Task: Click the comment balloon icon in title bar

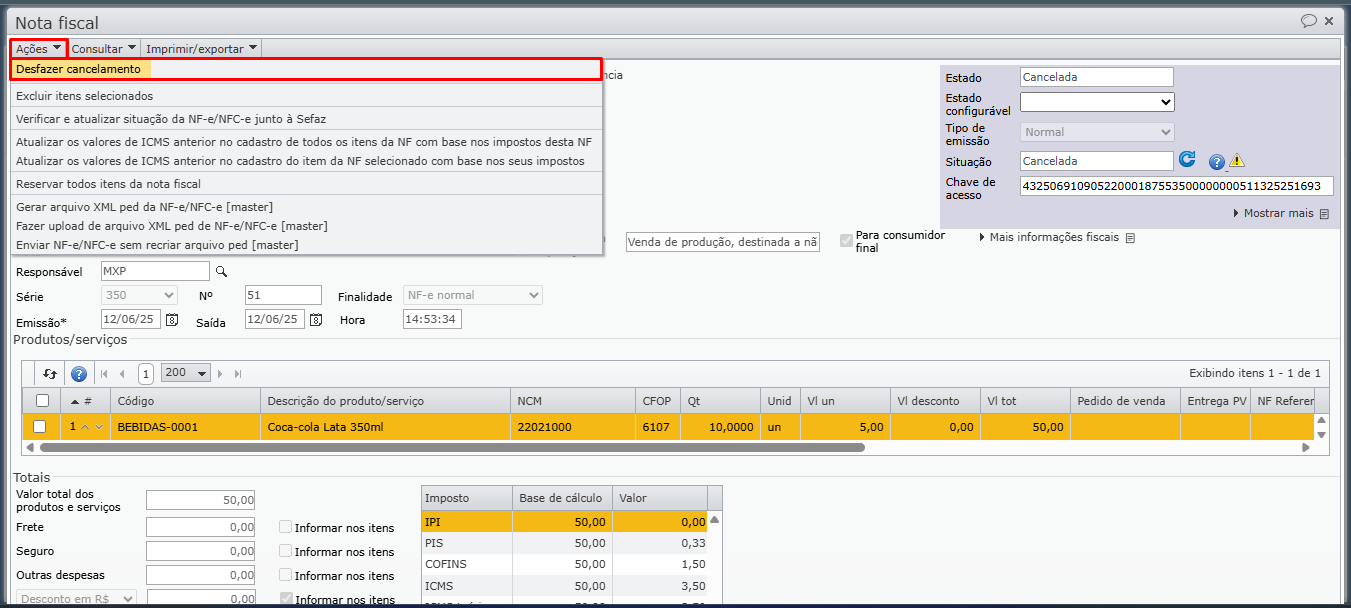Action: (1308, 20)
